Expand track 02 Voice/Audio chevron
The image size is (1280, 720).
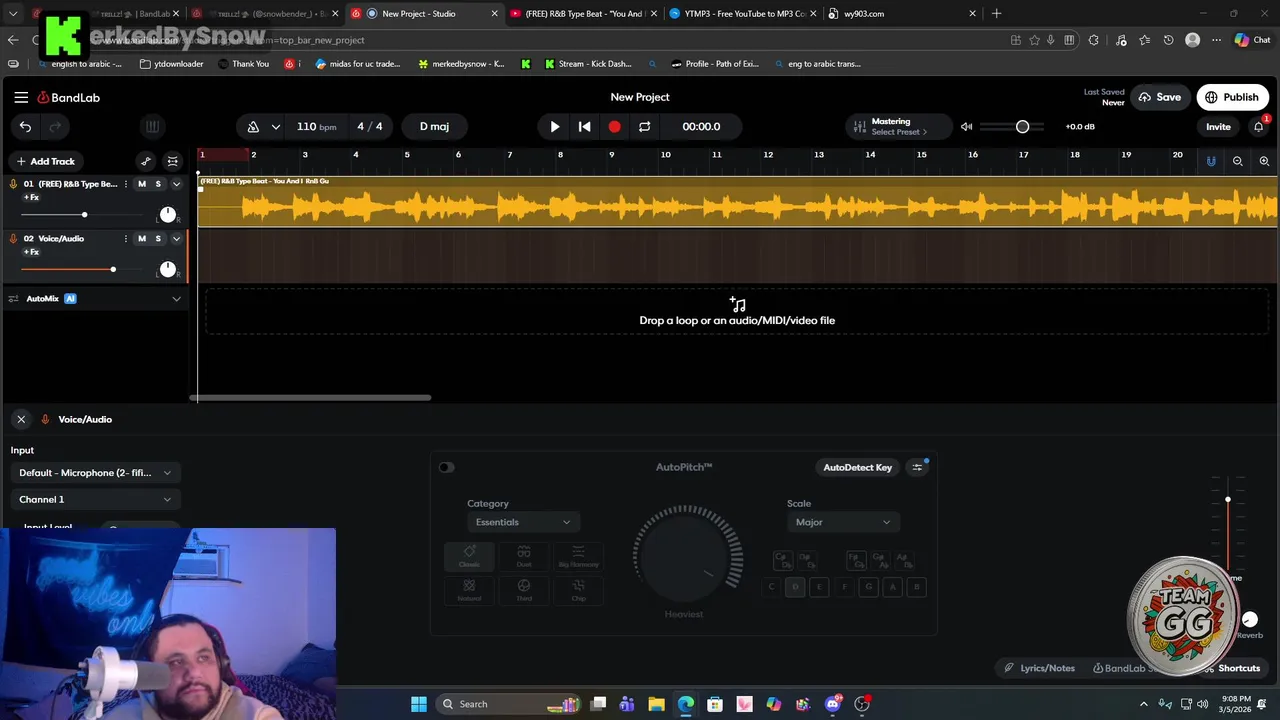(176, 238)
